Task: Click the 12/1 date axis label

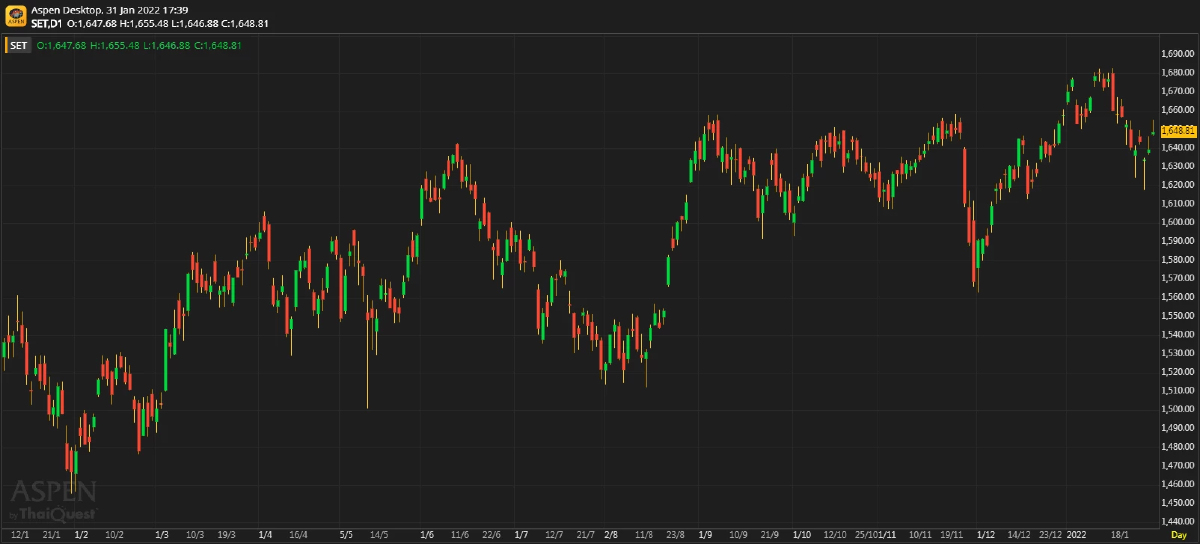Action: coord(19,535)
